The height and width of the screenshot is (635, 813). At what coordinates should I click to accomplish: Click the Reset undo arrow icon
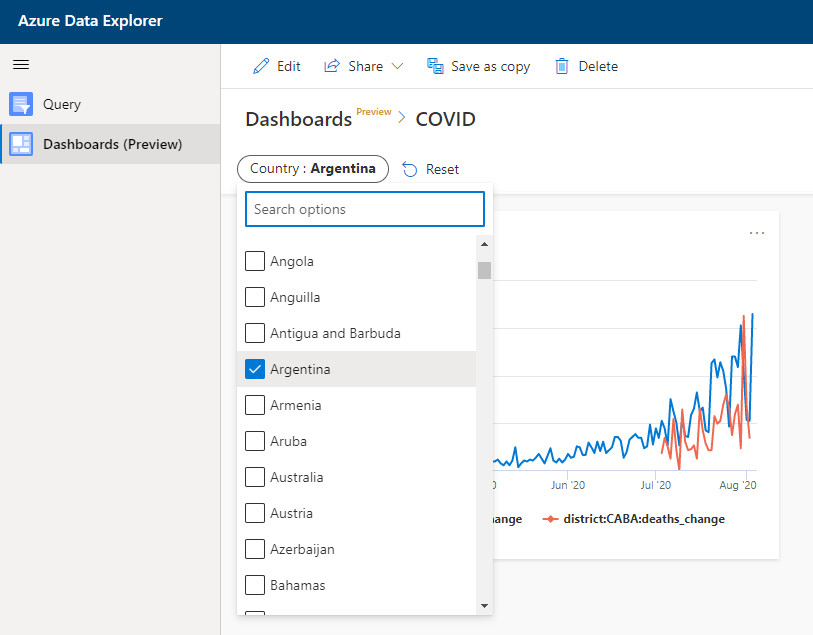coord(410,170)
